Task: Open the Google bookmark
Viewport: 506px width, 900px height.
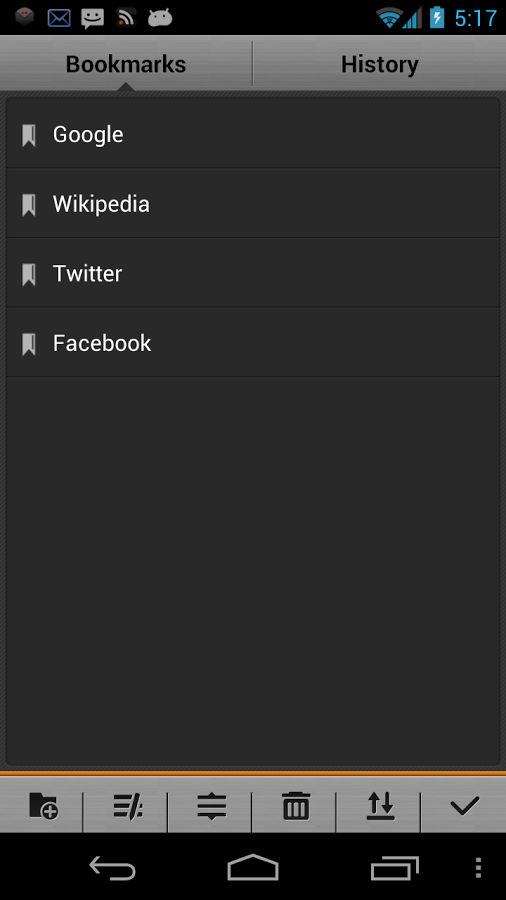Action: tap(253, 134)
